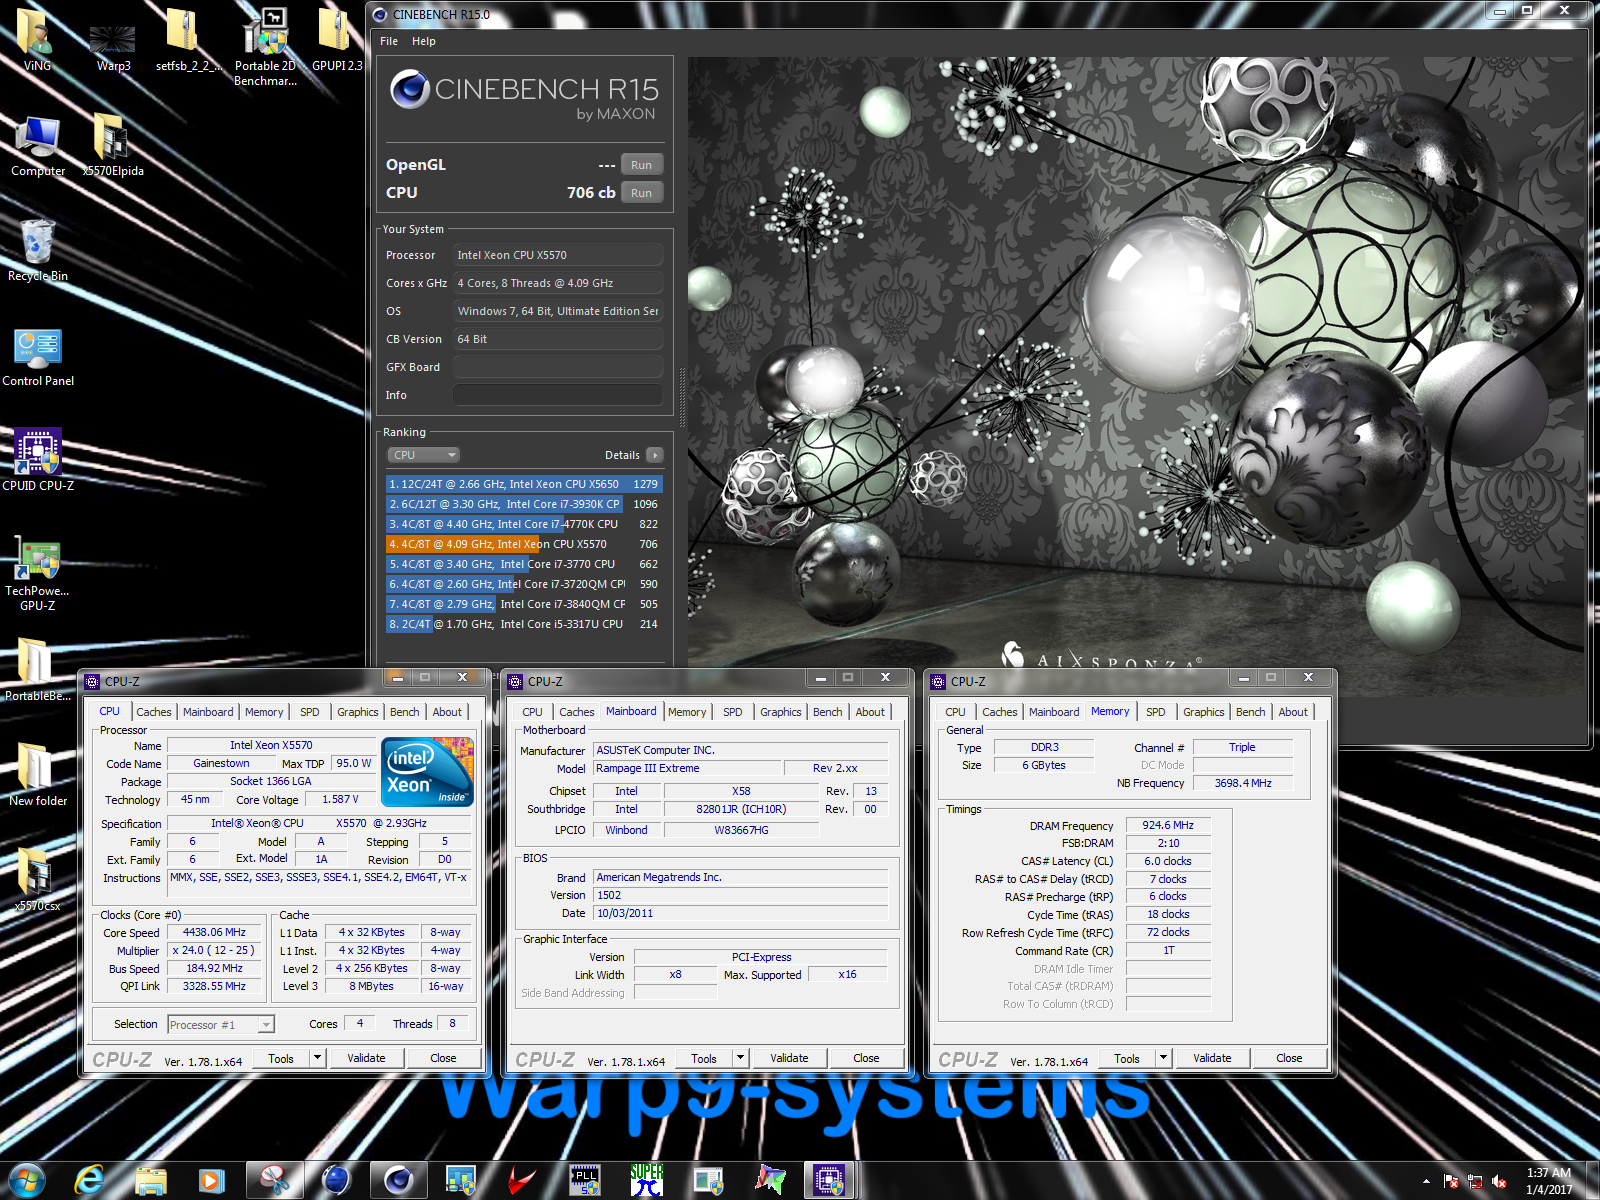The image size is (1600, 1200).
Task: Select ranking row Core i5-3317U
Action: pos(524,624)
